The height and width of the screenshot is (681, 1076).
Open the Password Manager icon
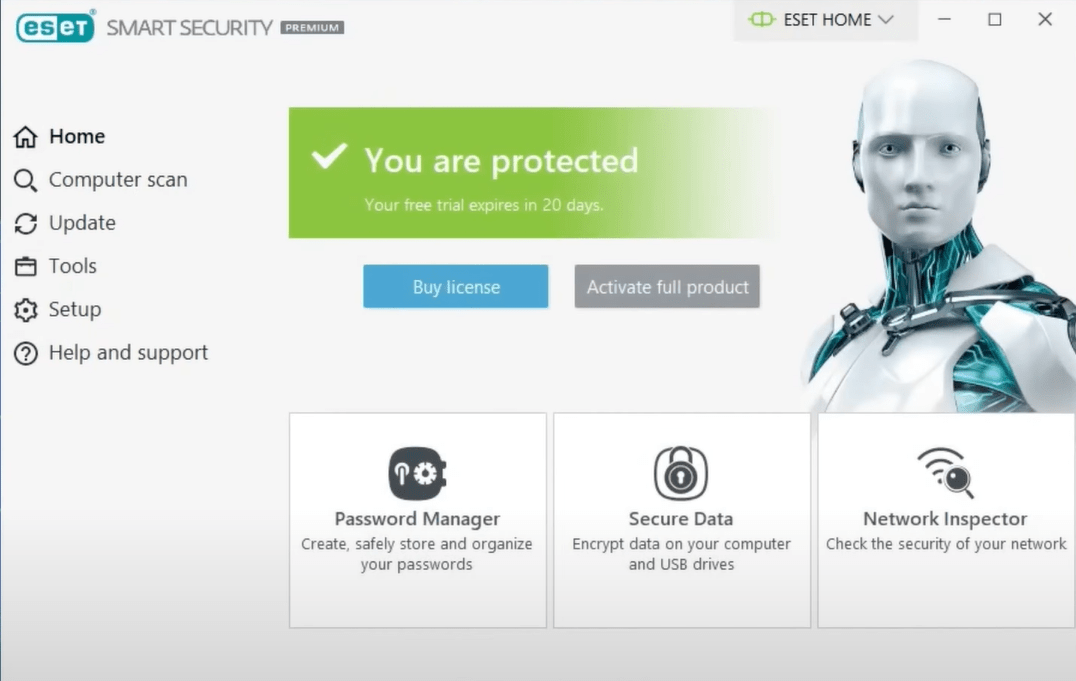click(x=416, y=473)
